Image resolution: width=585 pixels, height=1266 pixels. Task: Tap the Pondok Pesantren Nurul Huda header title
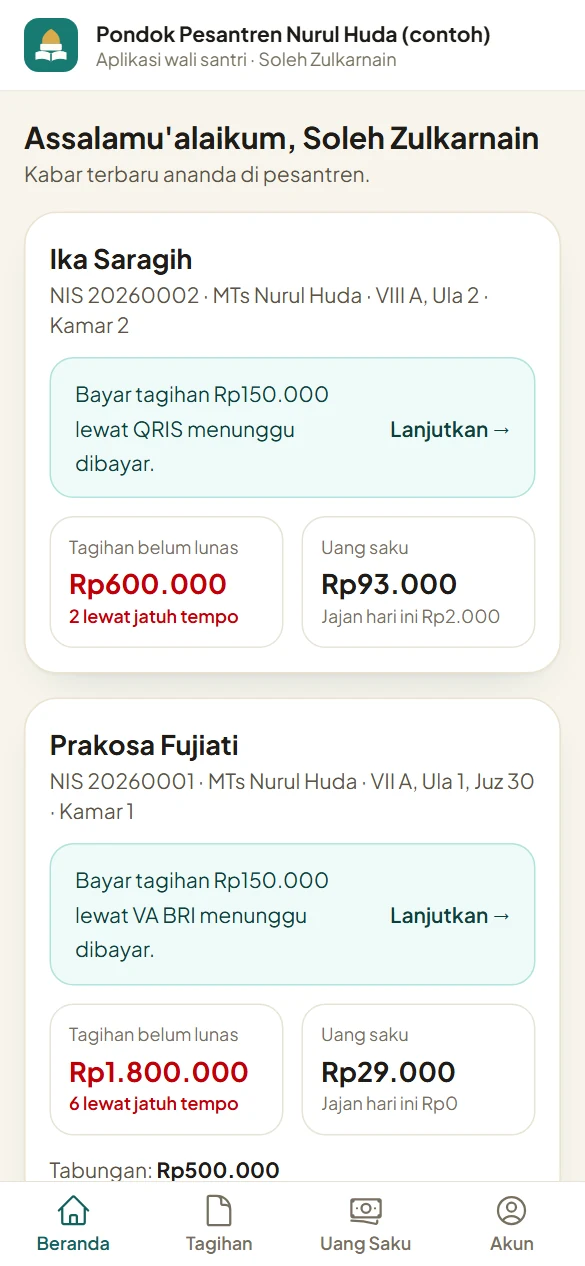(293, 35)
